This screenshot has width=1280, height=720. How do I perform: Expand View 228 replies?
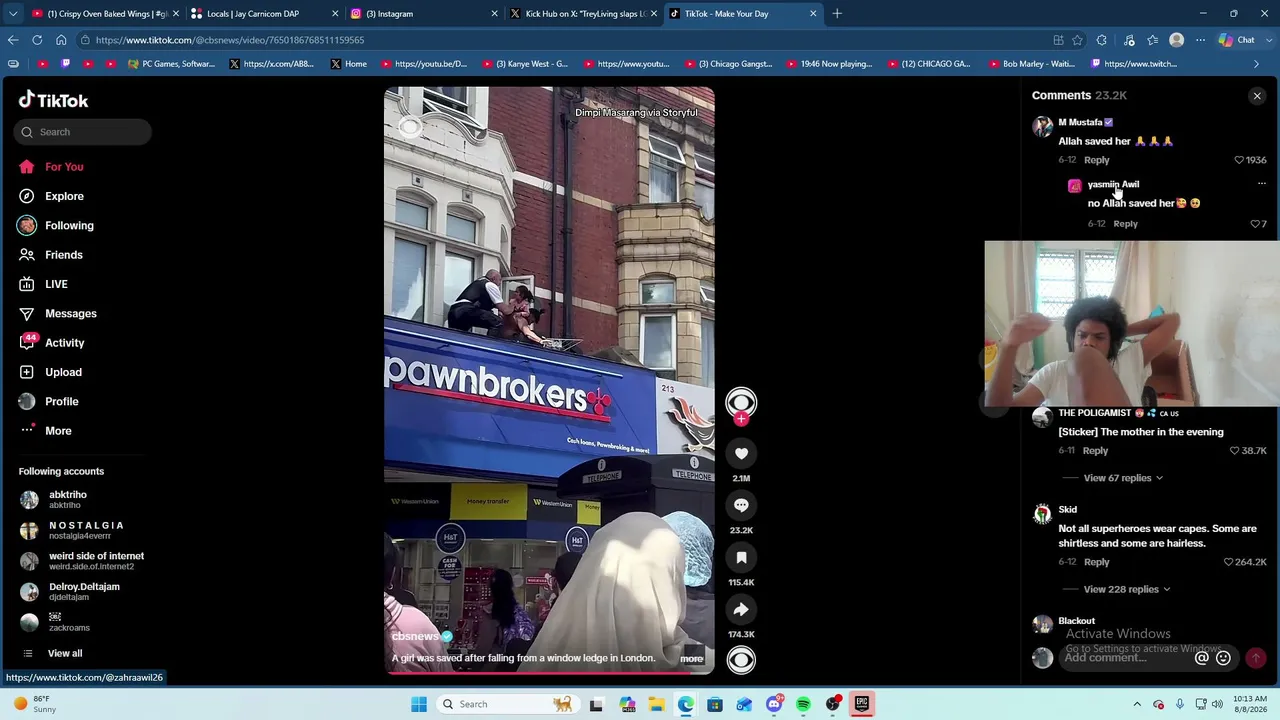point(1126,589)
